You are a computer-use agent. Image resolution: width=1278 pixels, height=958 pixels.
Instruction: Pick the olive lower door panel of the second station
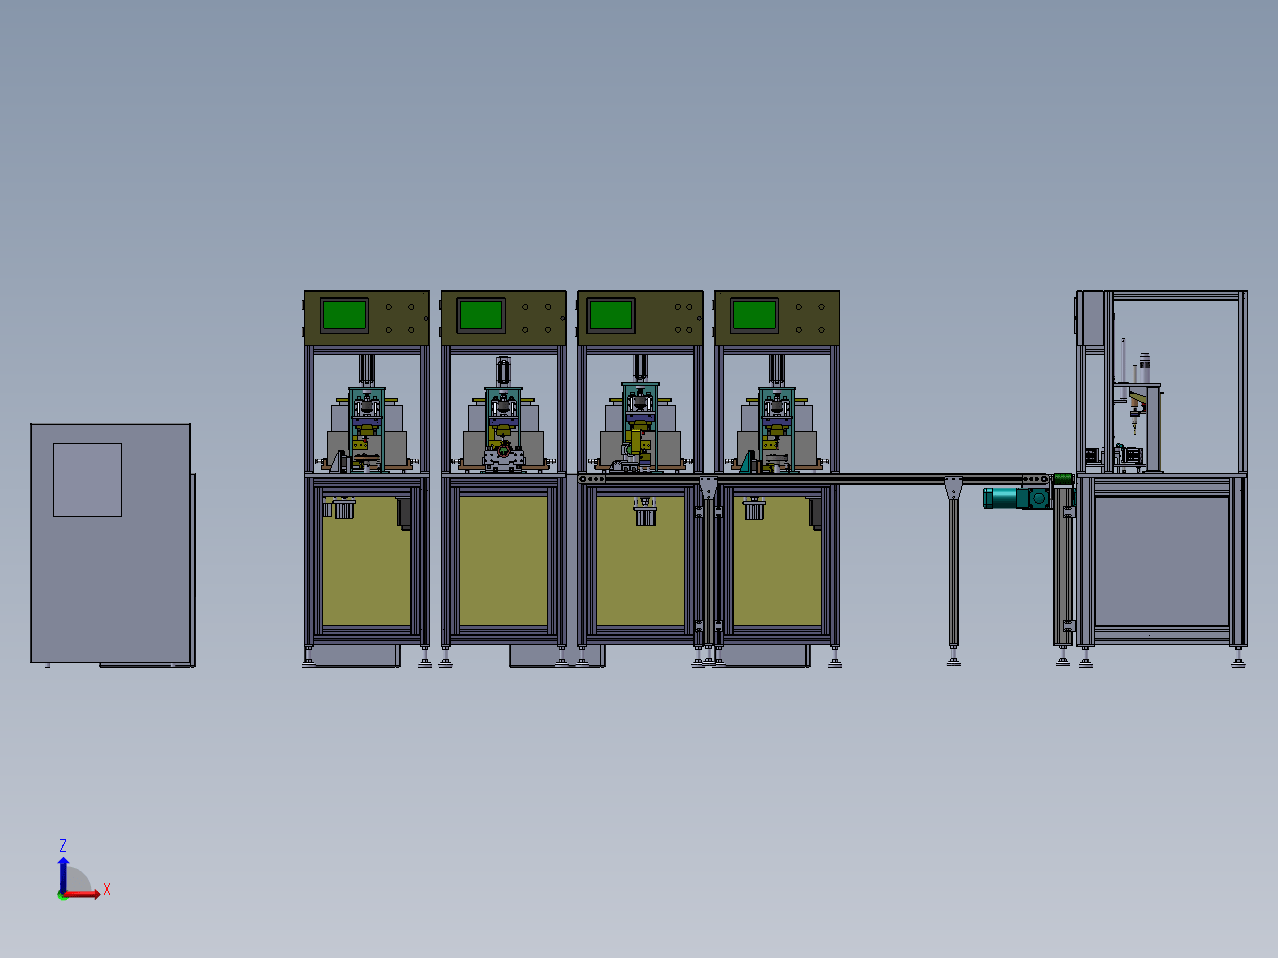pos(503,561)
